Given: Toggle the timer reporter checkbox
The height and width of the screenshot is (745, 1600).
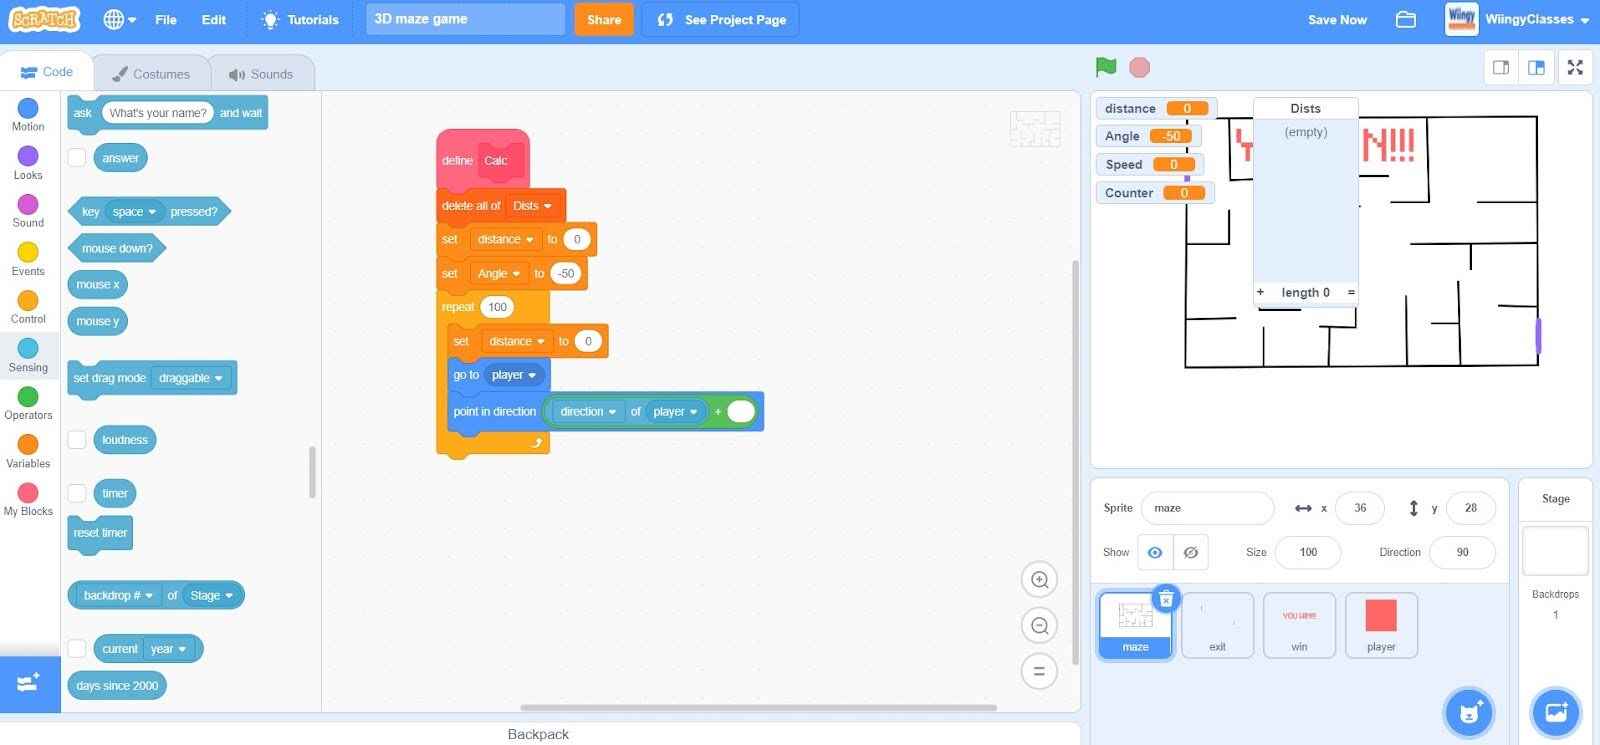Looking at the screenshot, I should point(77,493).
